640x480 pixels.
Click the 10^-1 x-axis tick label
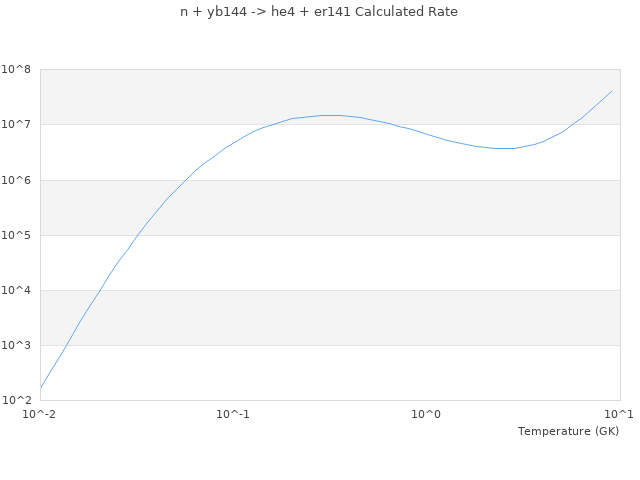tap(233, 414)
